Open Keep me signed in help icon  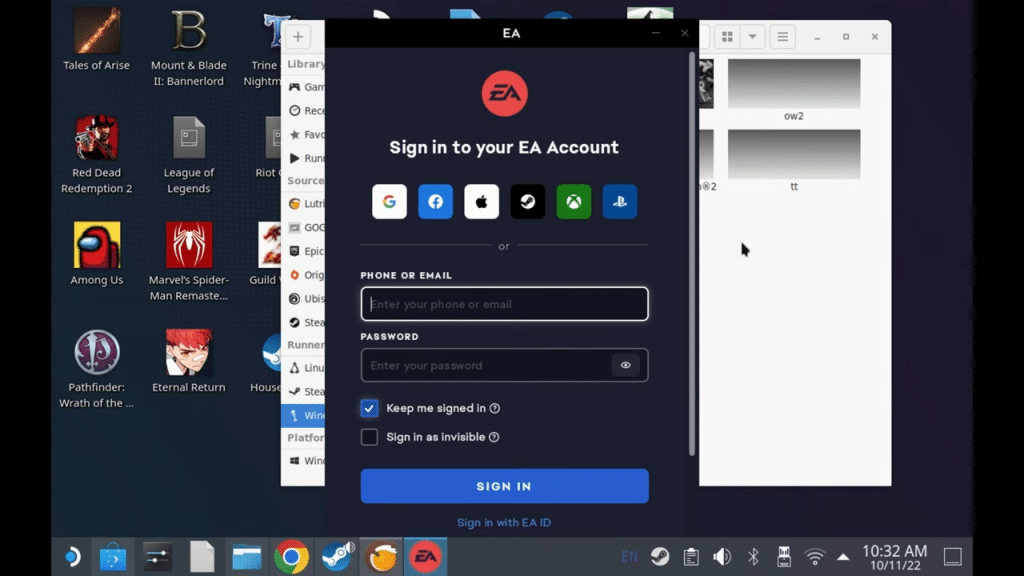(495, 408)
